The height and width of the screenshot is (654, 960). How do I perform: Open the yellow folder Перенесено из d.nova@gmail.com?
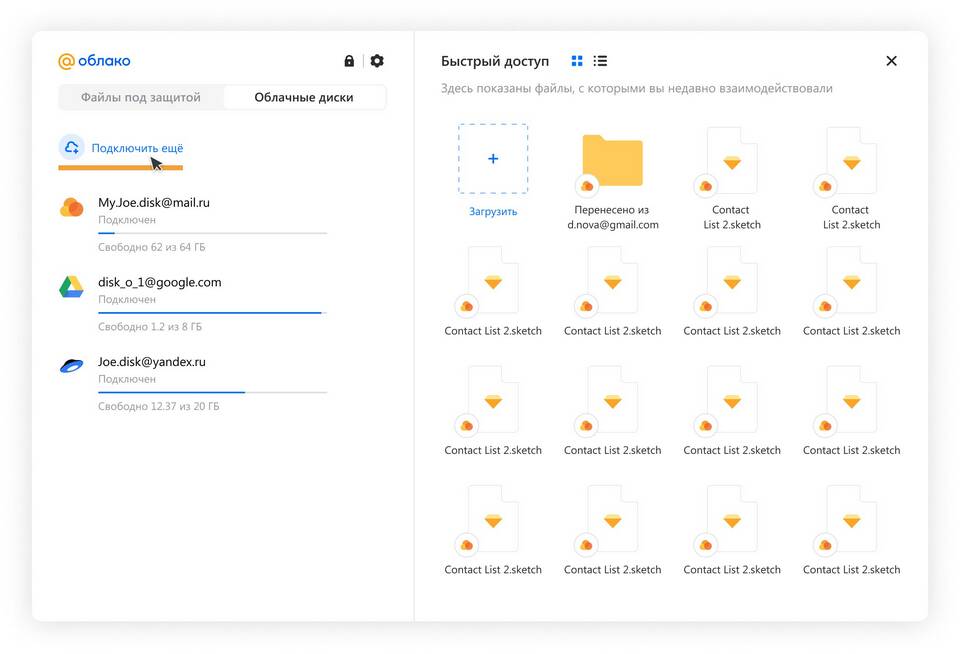click(x=612, y=162)
